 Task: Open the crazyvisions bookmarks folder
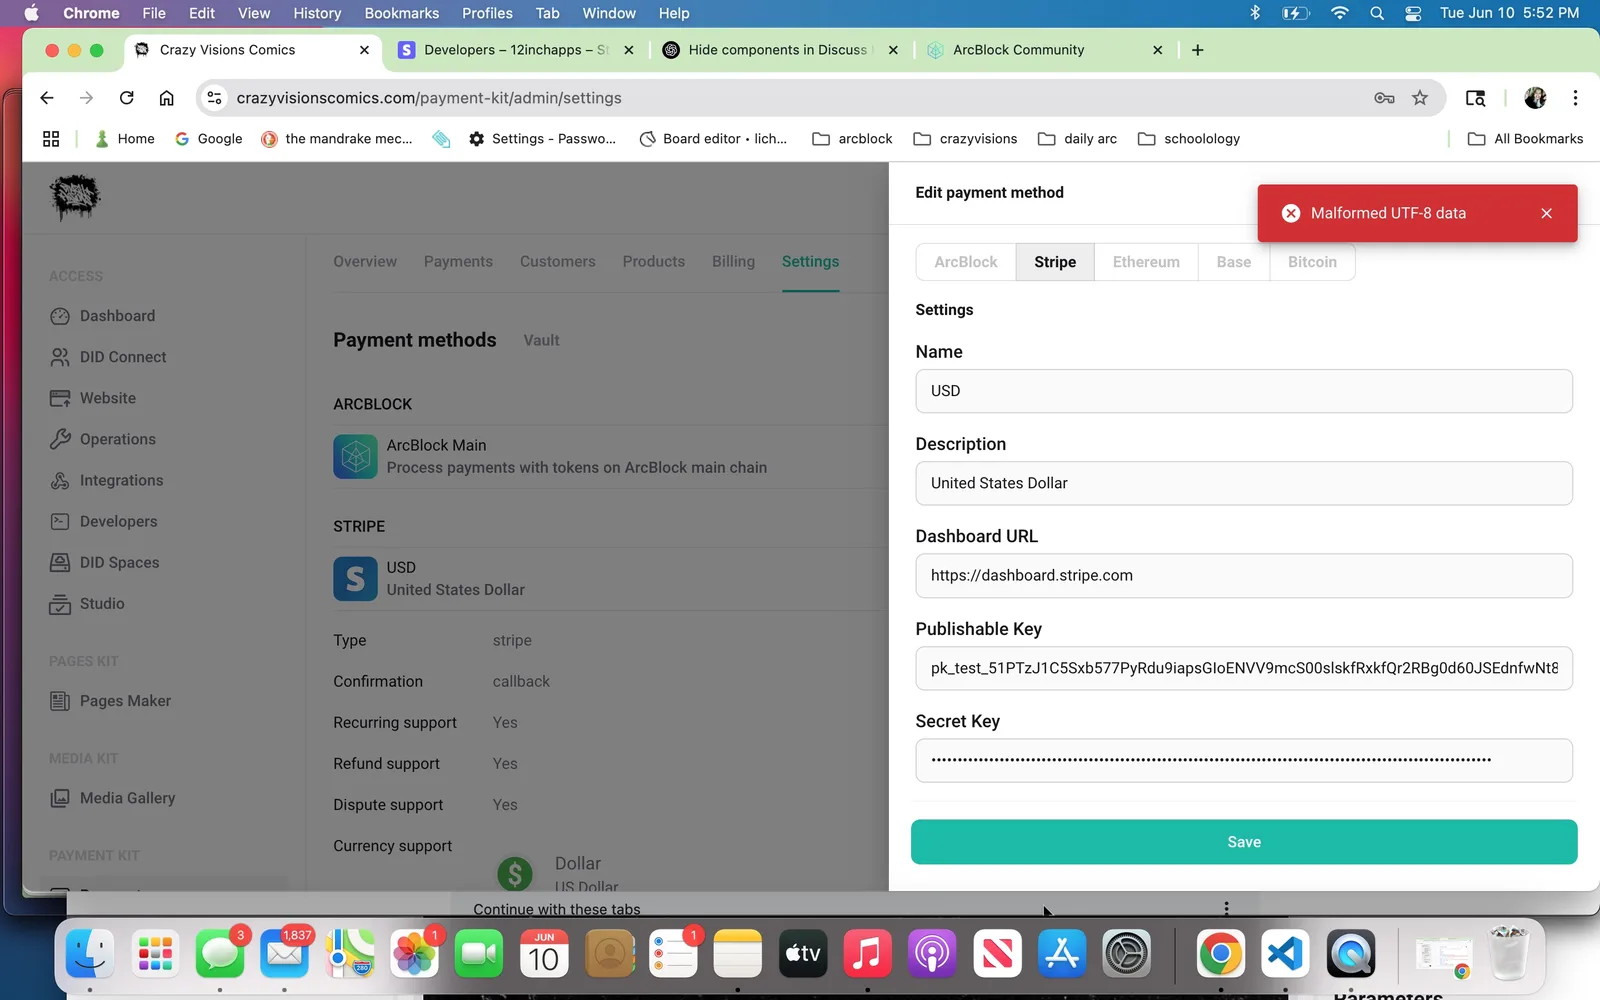[x=965, y=139]
